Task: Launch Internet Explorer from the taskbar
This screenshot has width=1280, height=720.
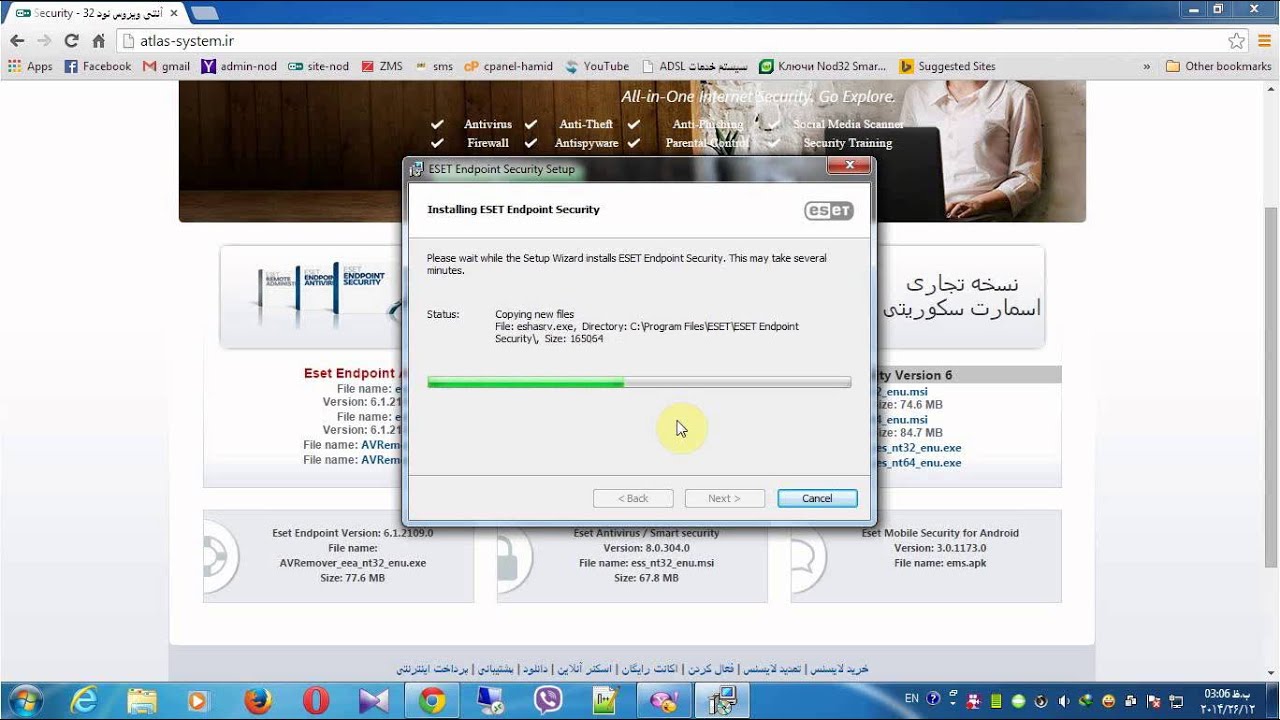Action: click(x=84, y=701)
